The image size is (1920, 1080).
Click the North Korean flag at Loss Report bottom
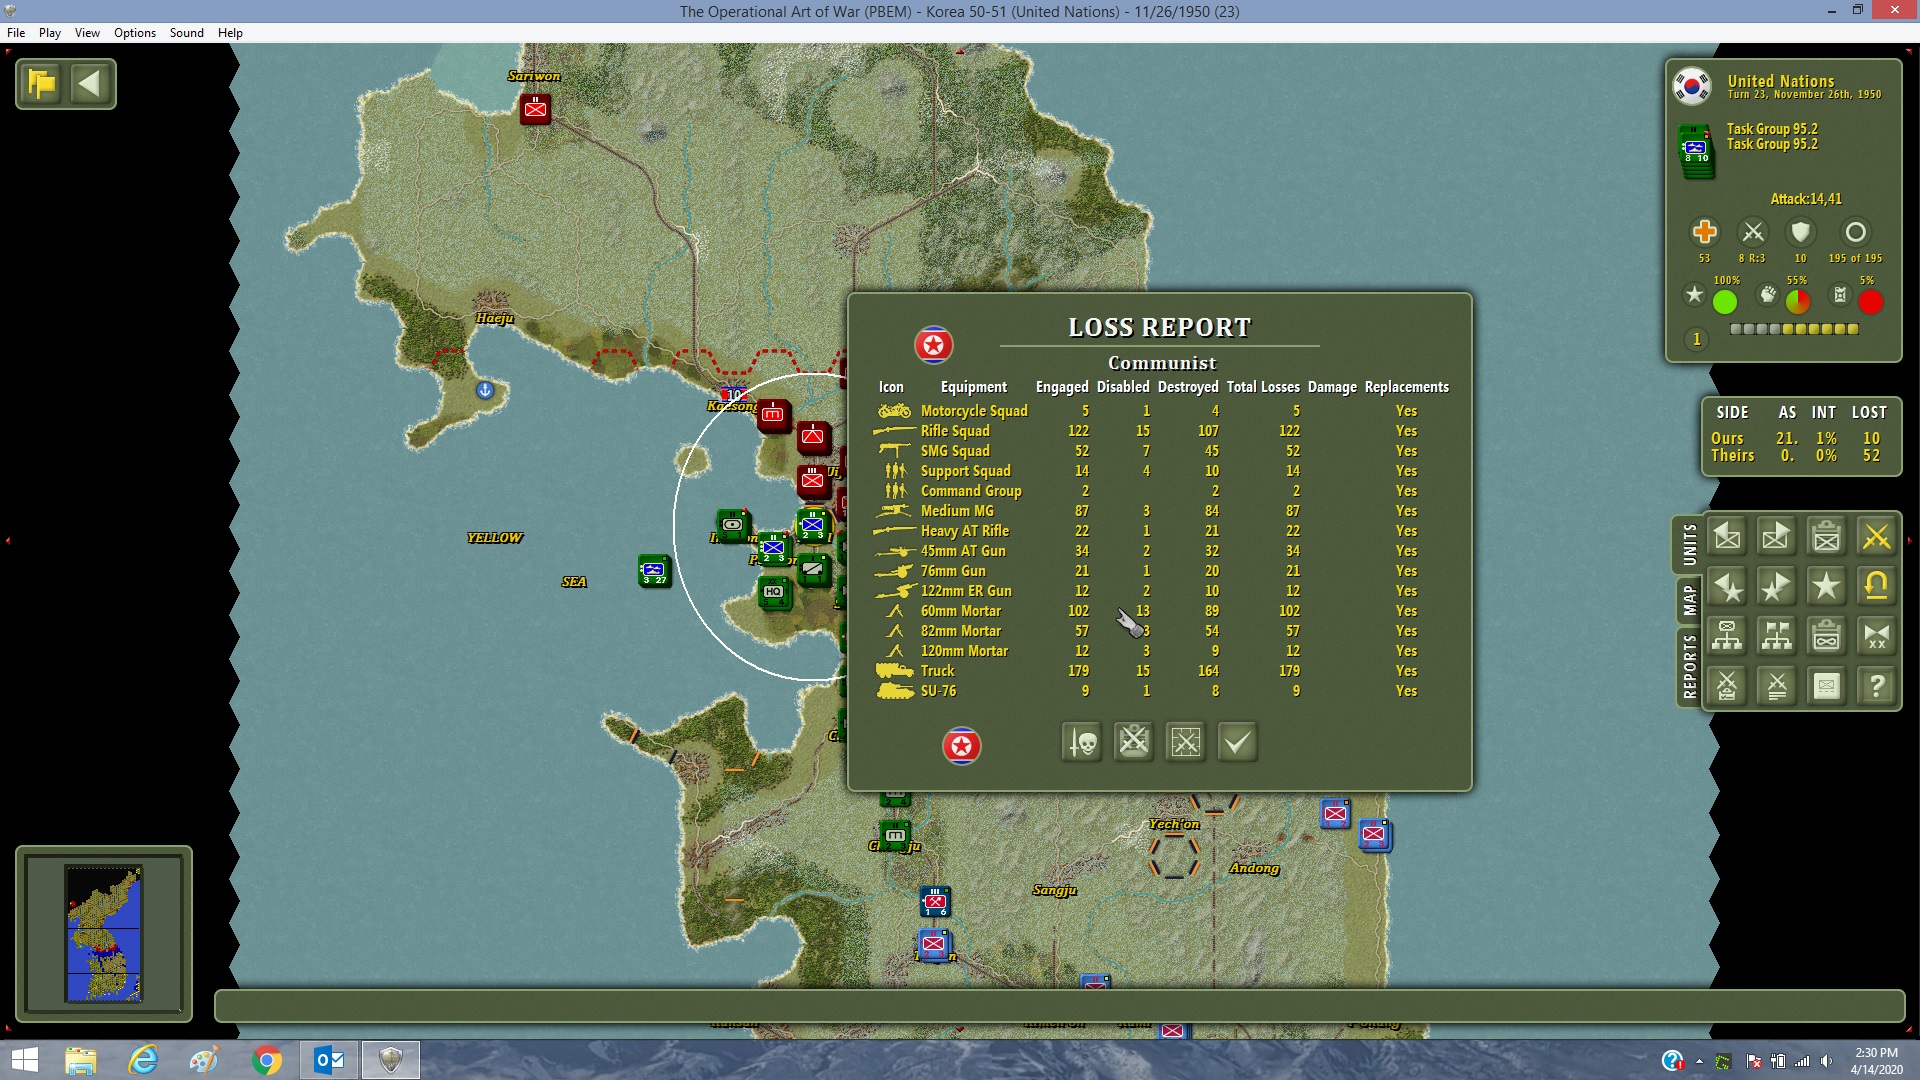[962, 746]
